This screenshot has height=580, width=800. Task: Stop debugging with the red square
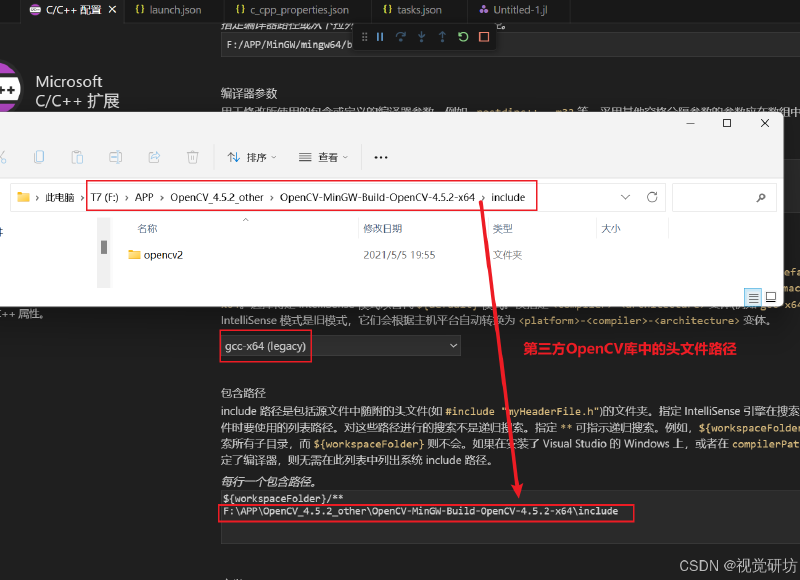coord(484,37)
